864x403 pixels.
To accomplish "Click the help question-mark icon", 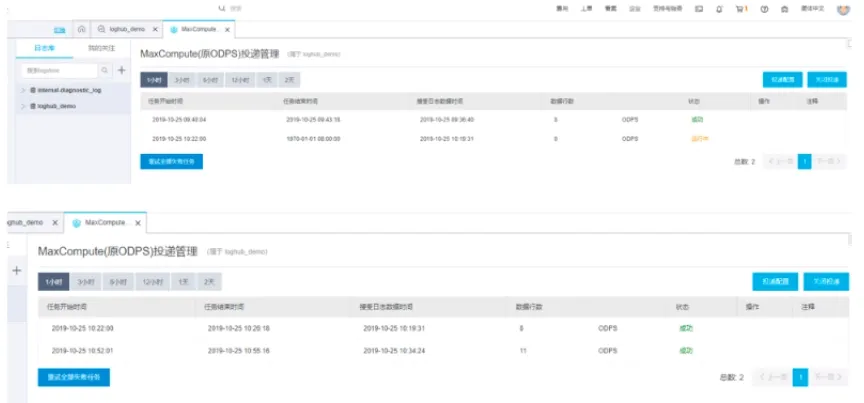I will coord(764,9).
